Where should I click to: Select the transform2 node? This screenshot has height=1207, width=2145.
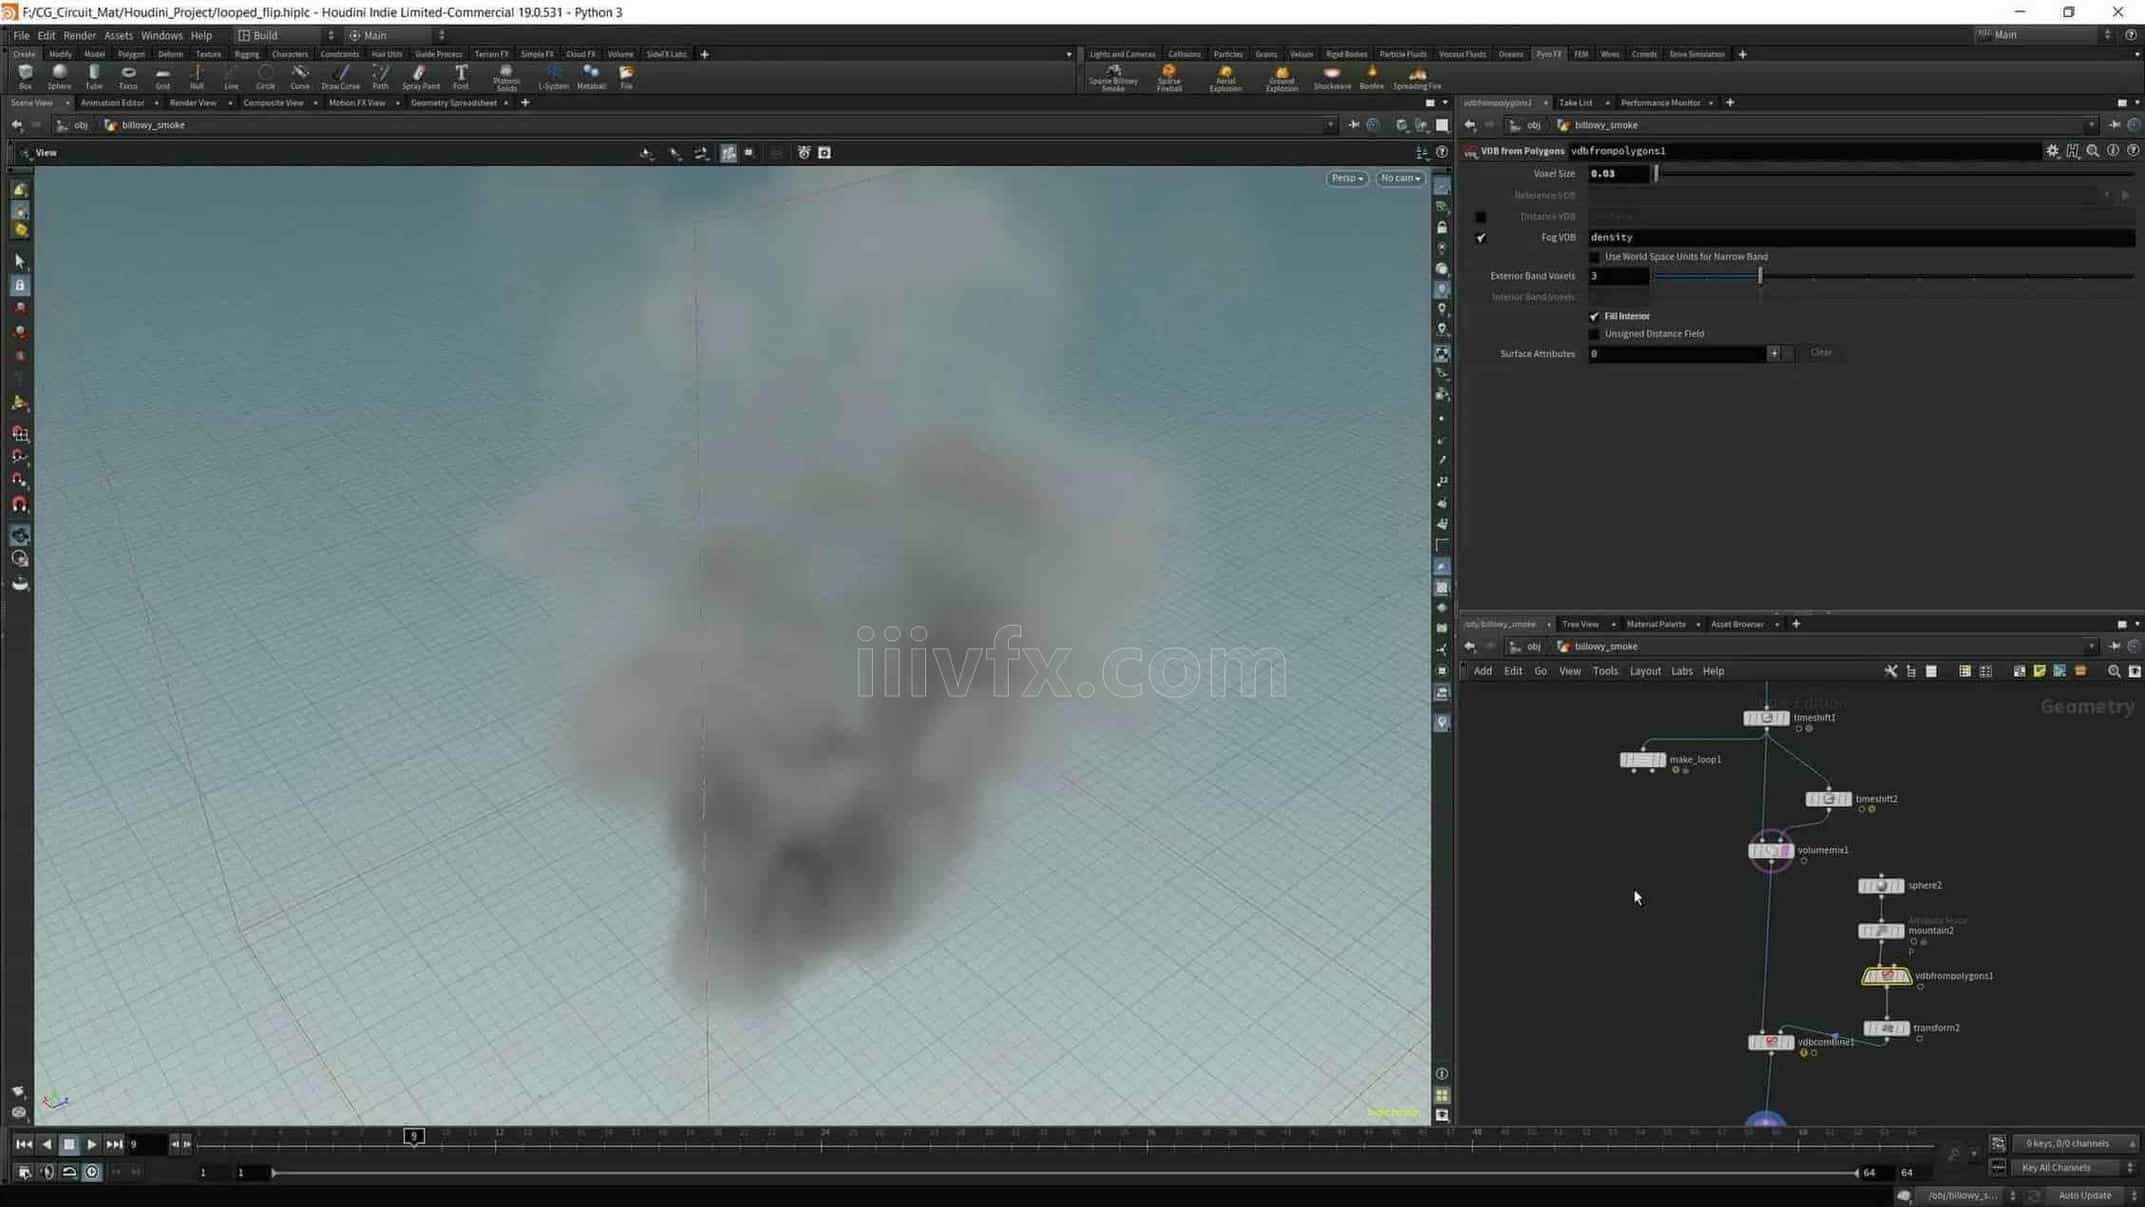(x=1886, y=1028)
